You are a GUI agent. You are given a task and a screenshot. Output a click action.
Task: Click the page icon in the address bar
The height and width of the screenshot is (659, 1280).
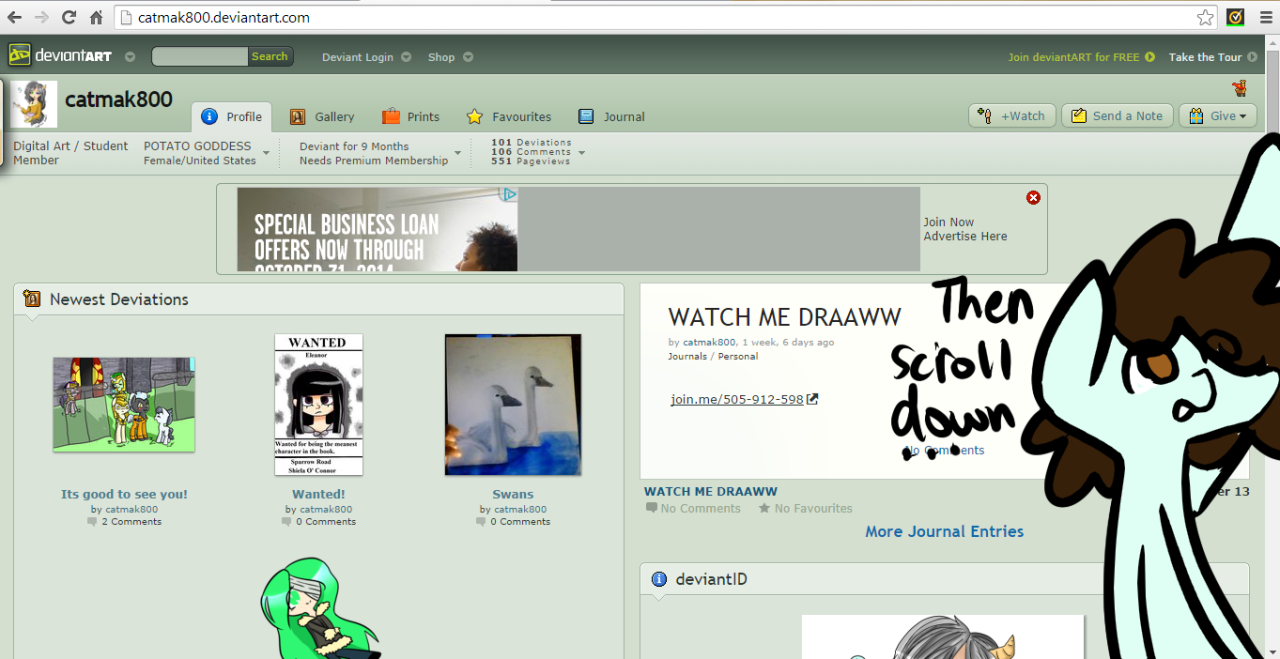click(125, 17)
